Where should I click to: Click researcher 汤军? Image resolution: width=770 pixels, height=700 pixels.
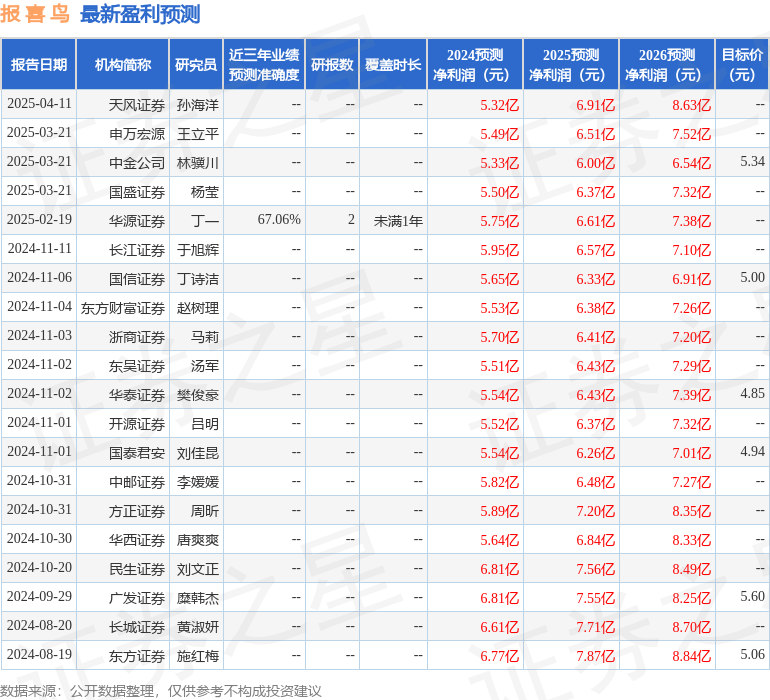204,366
